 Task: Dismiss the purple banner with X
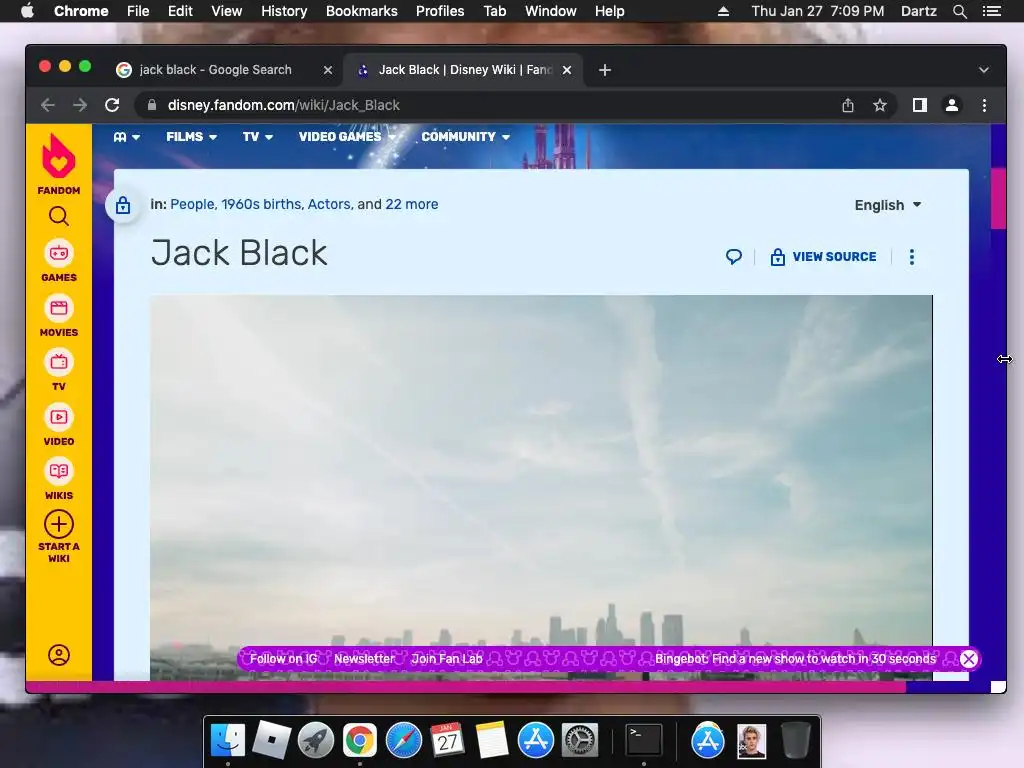click(968, 659)
